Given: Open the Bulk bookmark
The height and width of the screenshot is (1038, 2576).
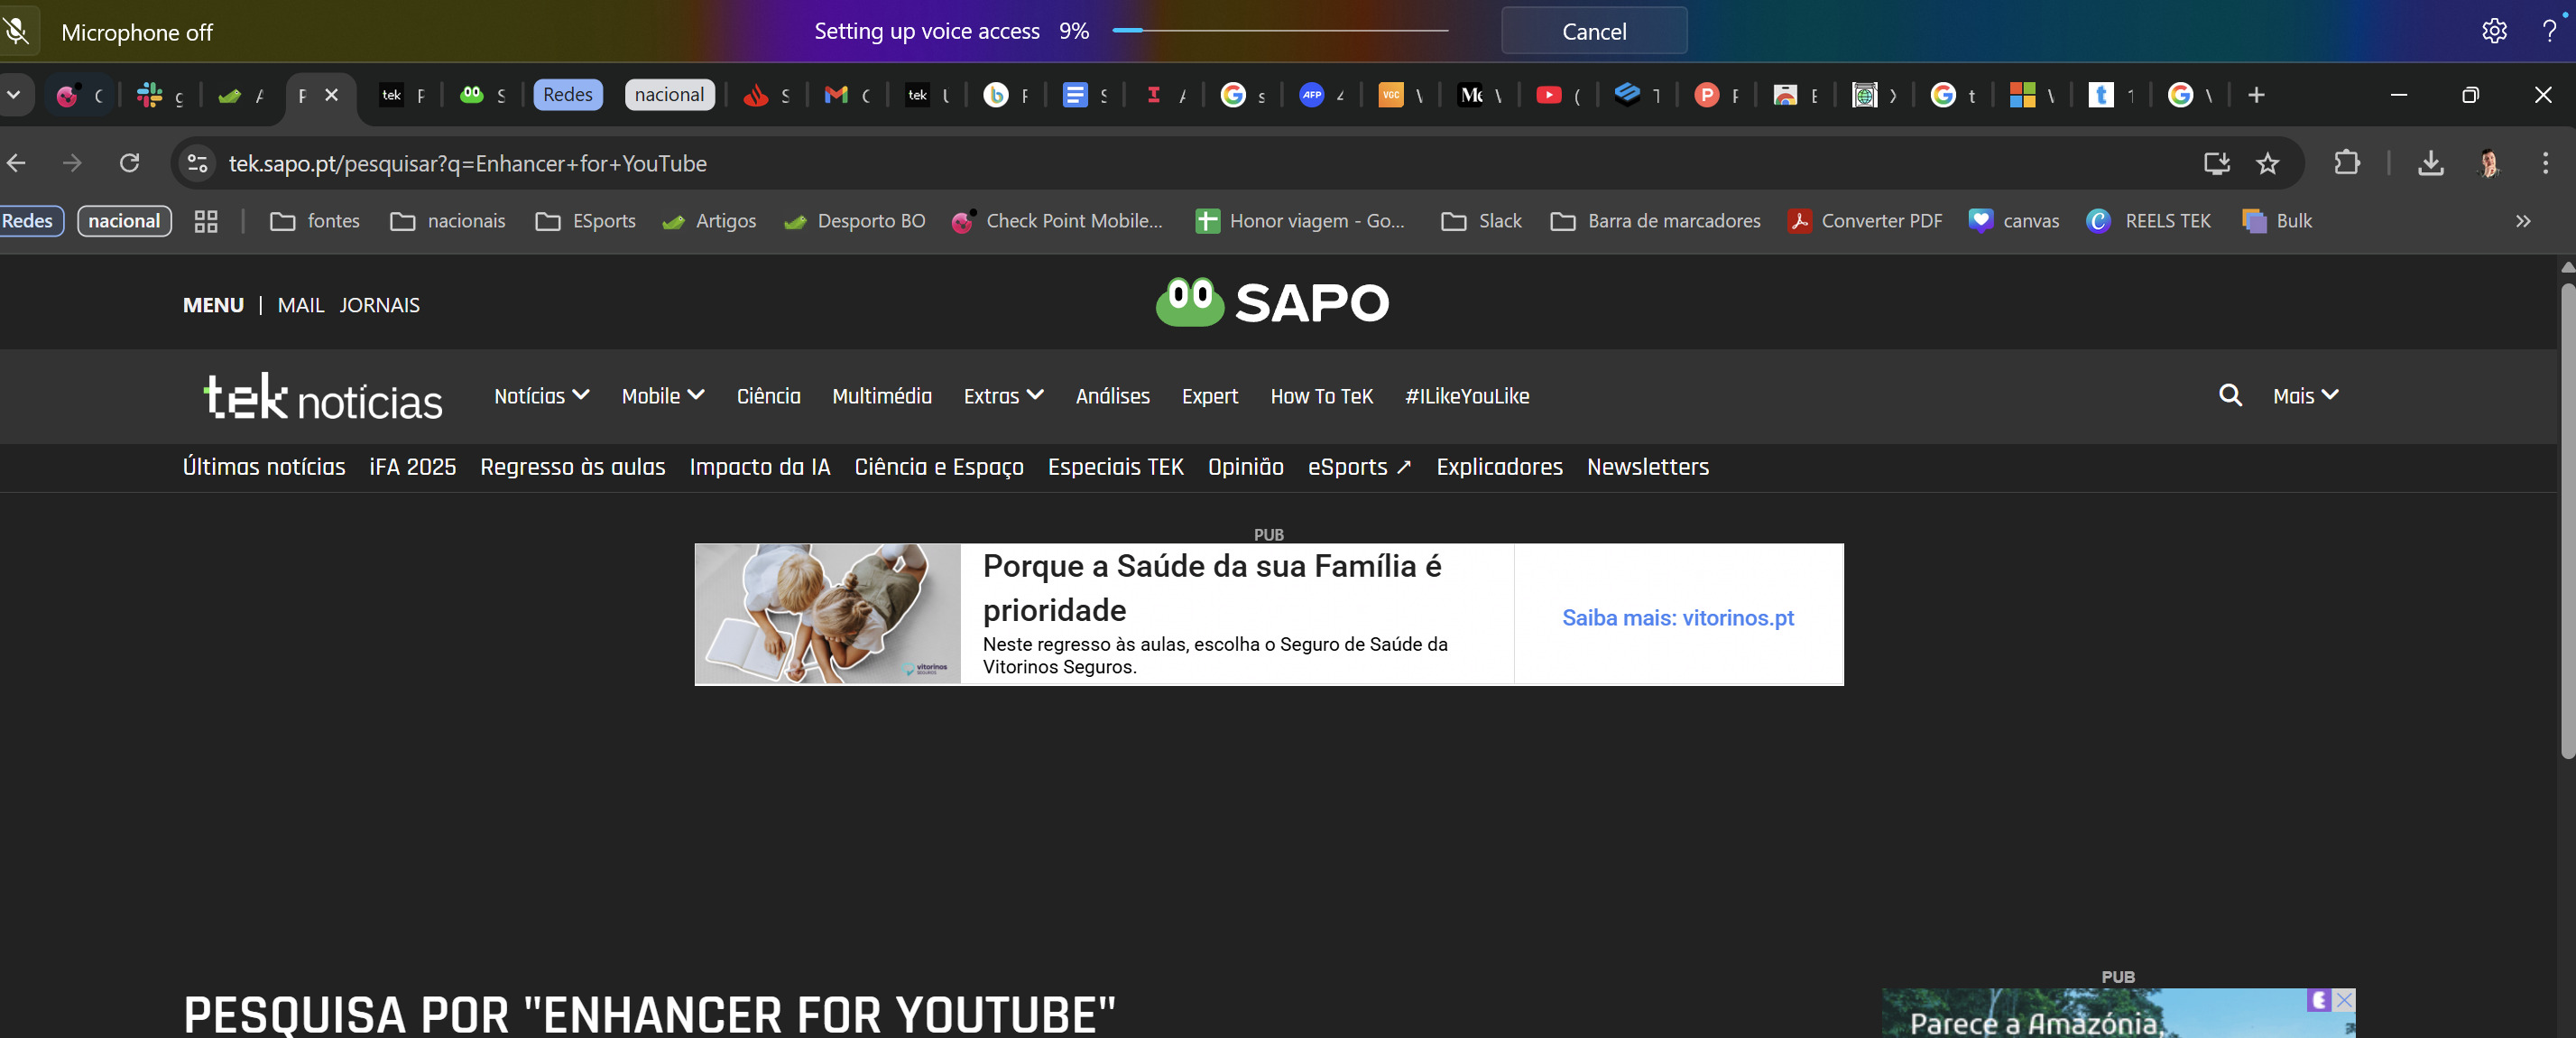Looking at the screenshot, I should coord(2277,221).
